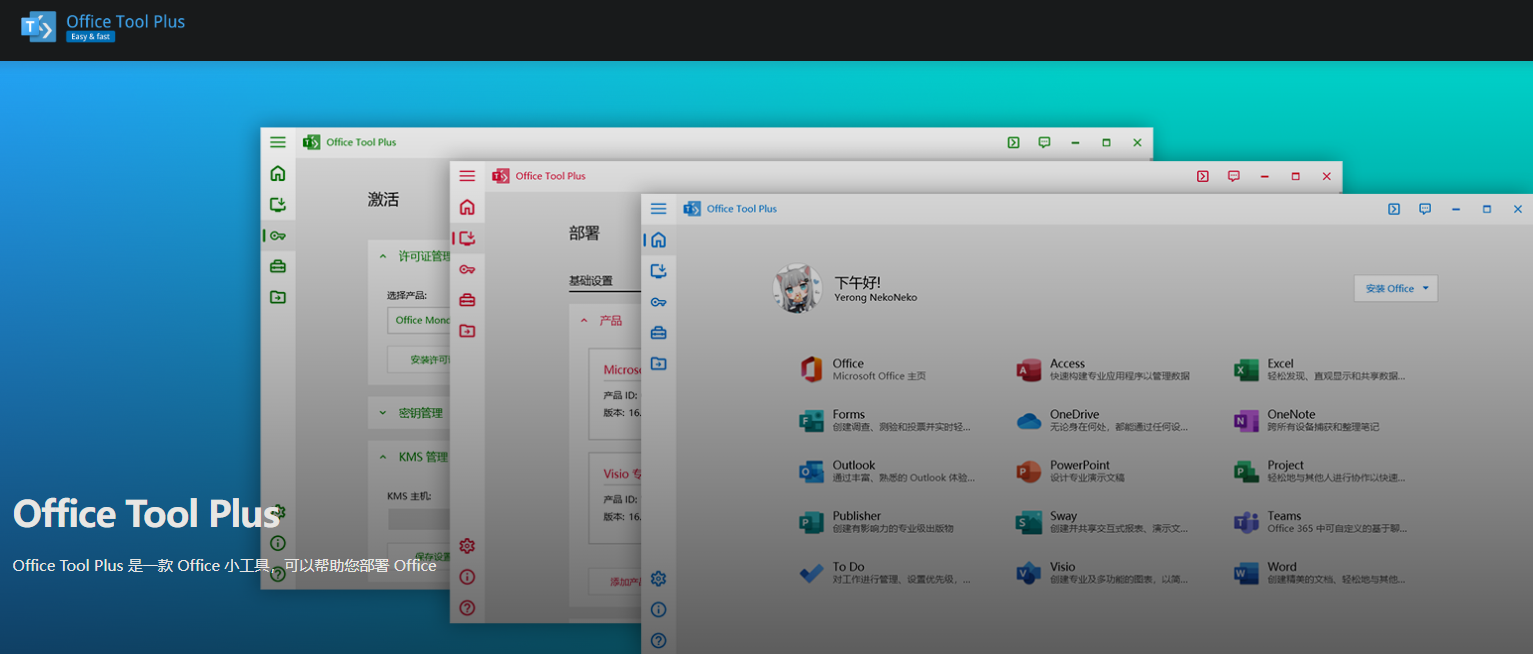The width and height of the screenshot is (1533, 654).
Task: Open feedback chat icon in blue window title bar
Action: coord(1425,209)
